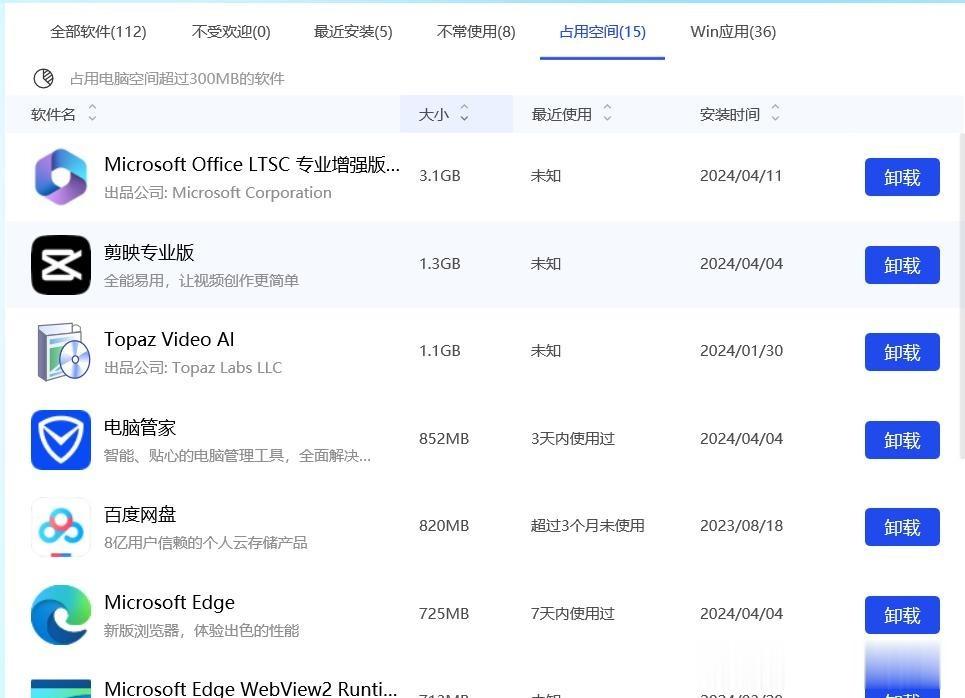Screen dimensions: 965x698
Task: Click the 剪映专业版 software name
Action: (149, 252)
